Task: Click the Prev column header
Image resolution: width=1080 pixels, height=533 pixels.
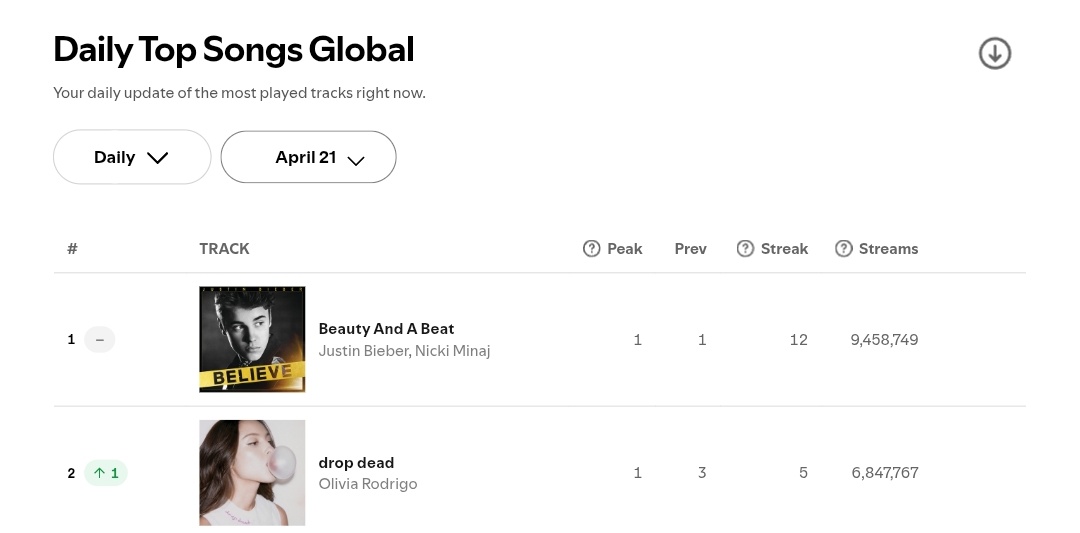Action: point(690,249)
